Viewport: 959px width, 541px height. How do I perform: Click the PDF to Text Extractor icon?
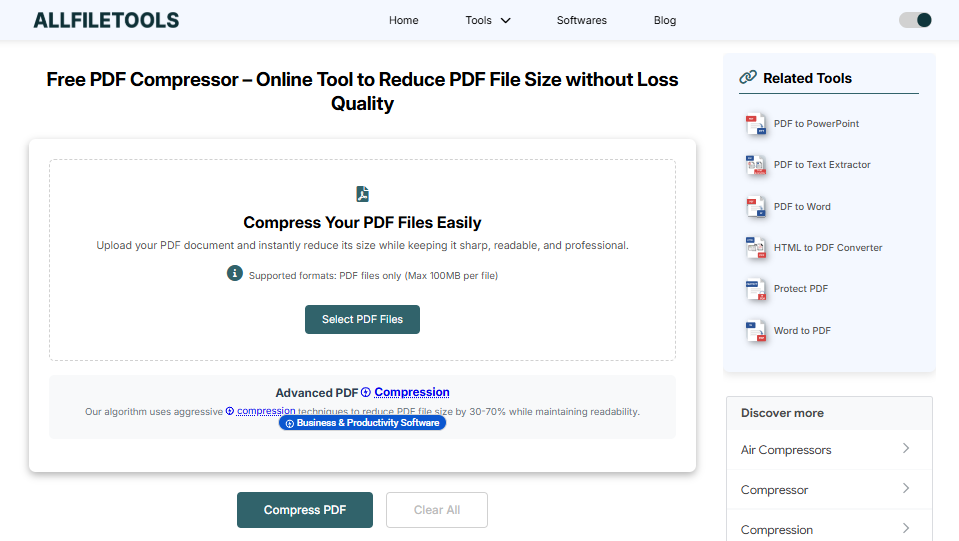pos(756,165)
